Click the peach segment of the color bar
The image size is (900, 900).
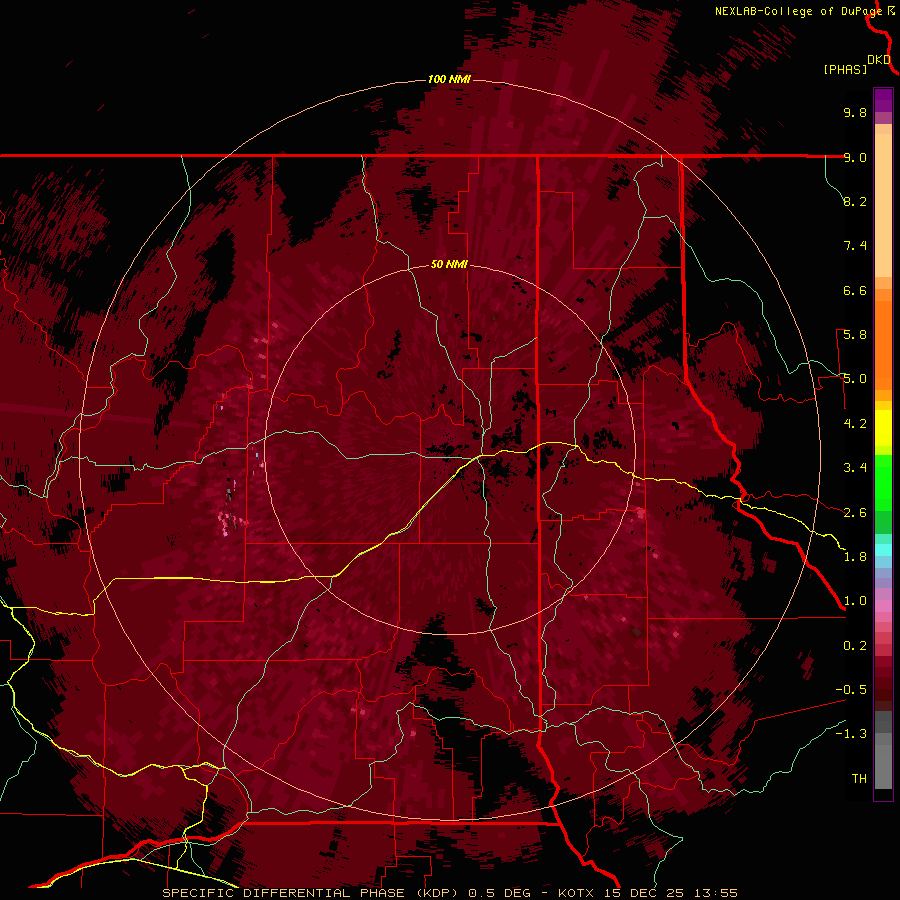point(883,207)
